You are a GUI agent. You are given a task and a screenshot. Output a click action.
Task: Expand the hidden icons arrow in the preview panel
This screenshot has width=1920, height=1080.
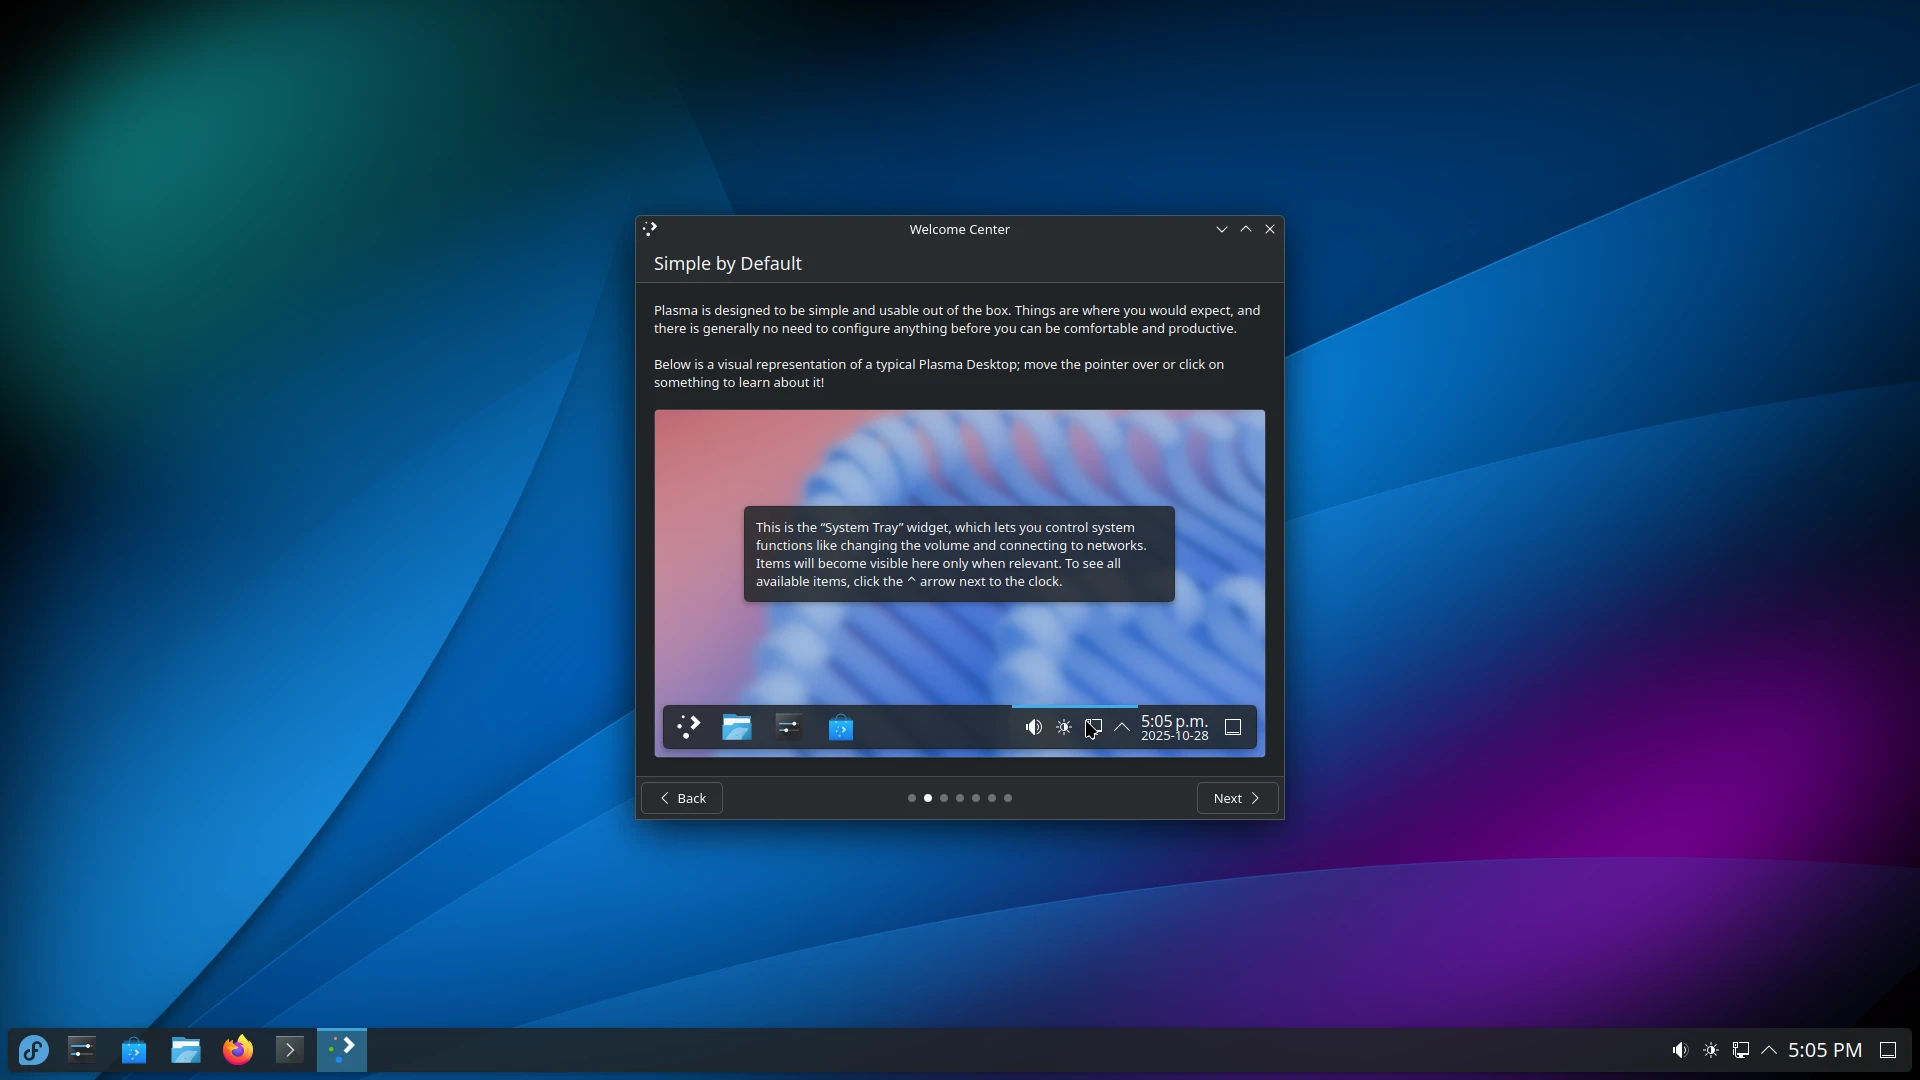1122,727
